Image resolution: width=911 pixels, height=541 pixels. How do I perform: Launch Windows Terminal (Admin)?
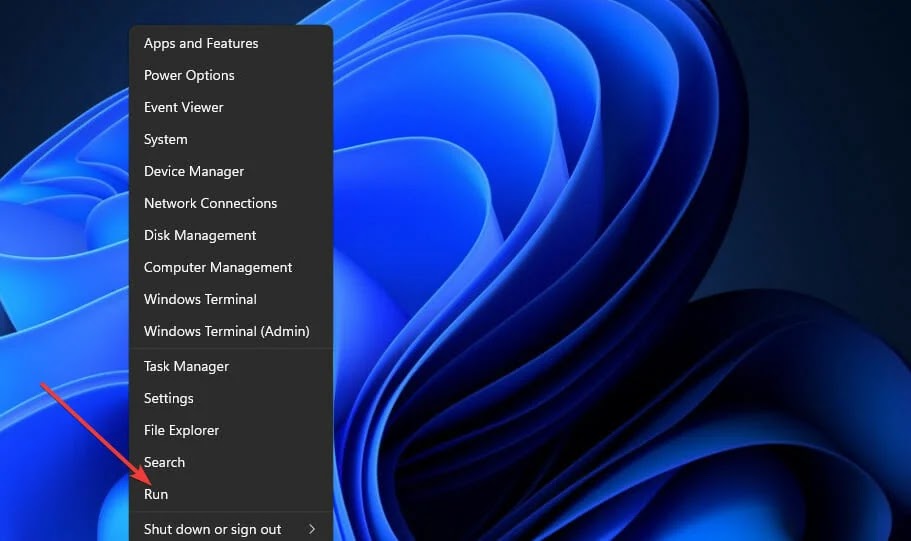tap(231, 331)
